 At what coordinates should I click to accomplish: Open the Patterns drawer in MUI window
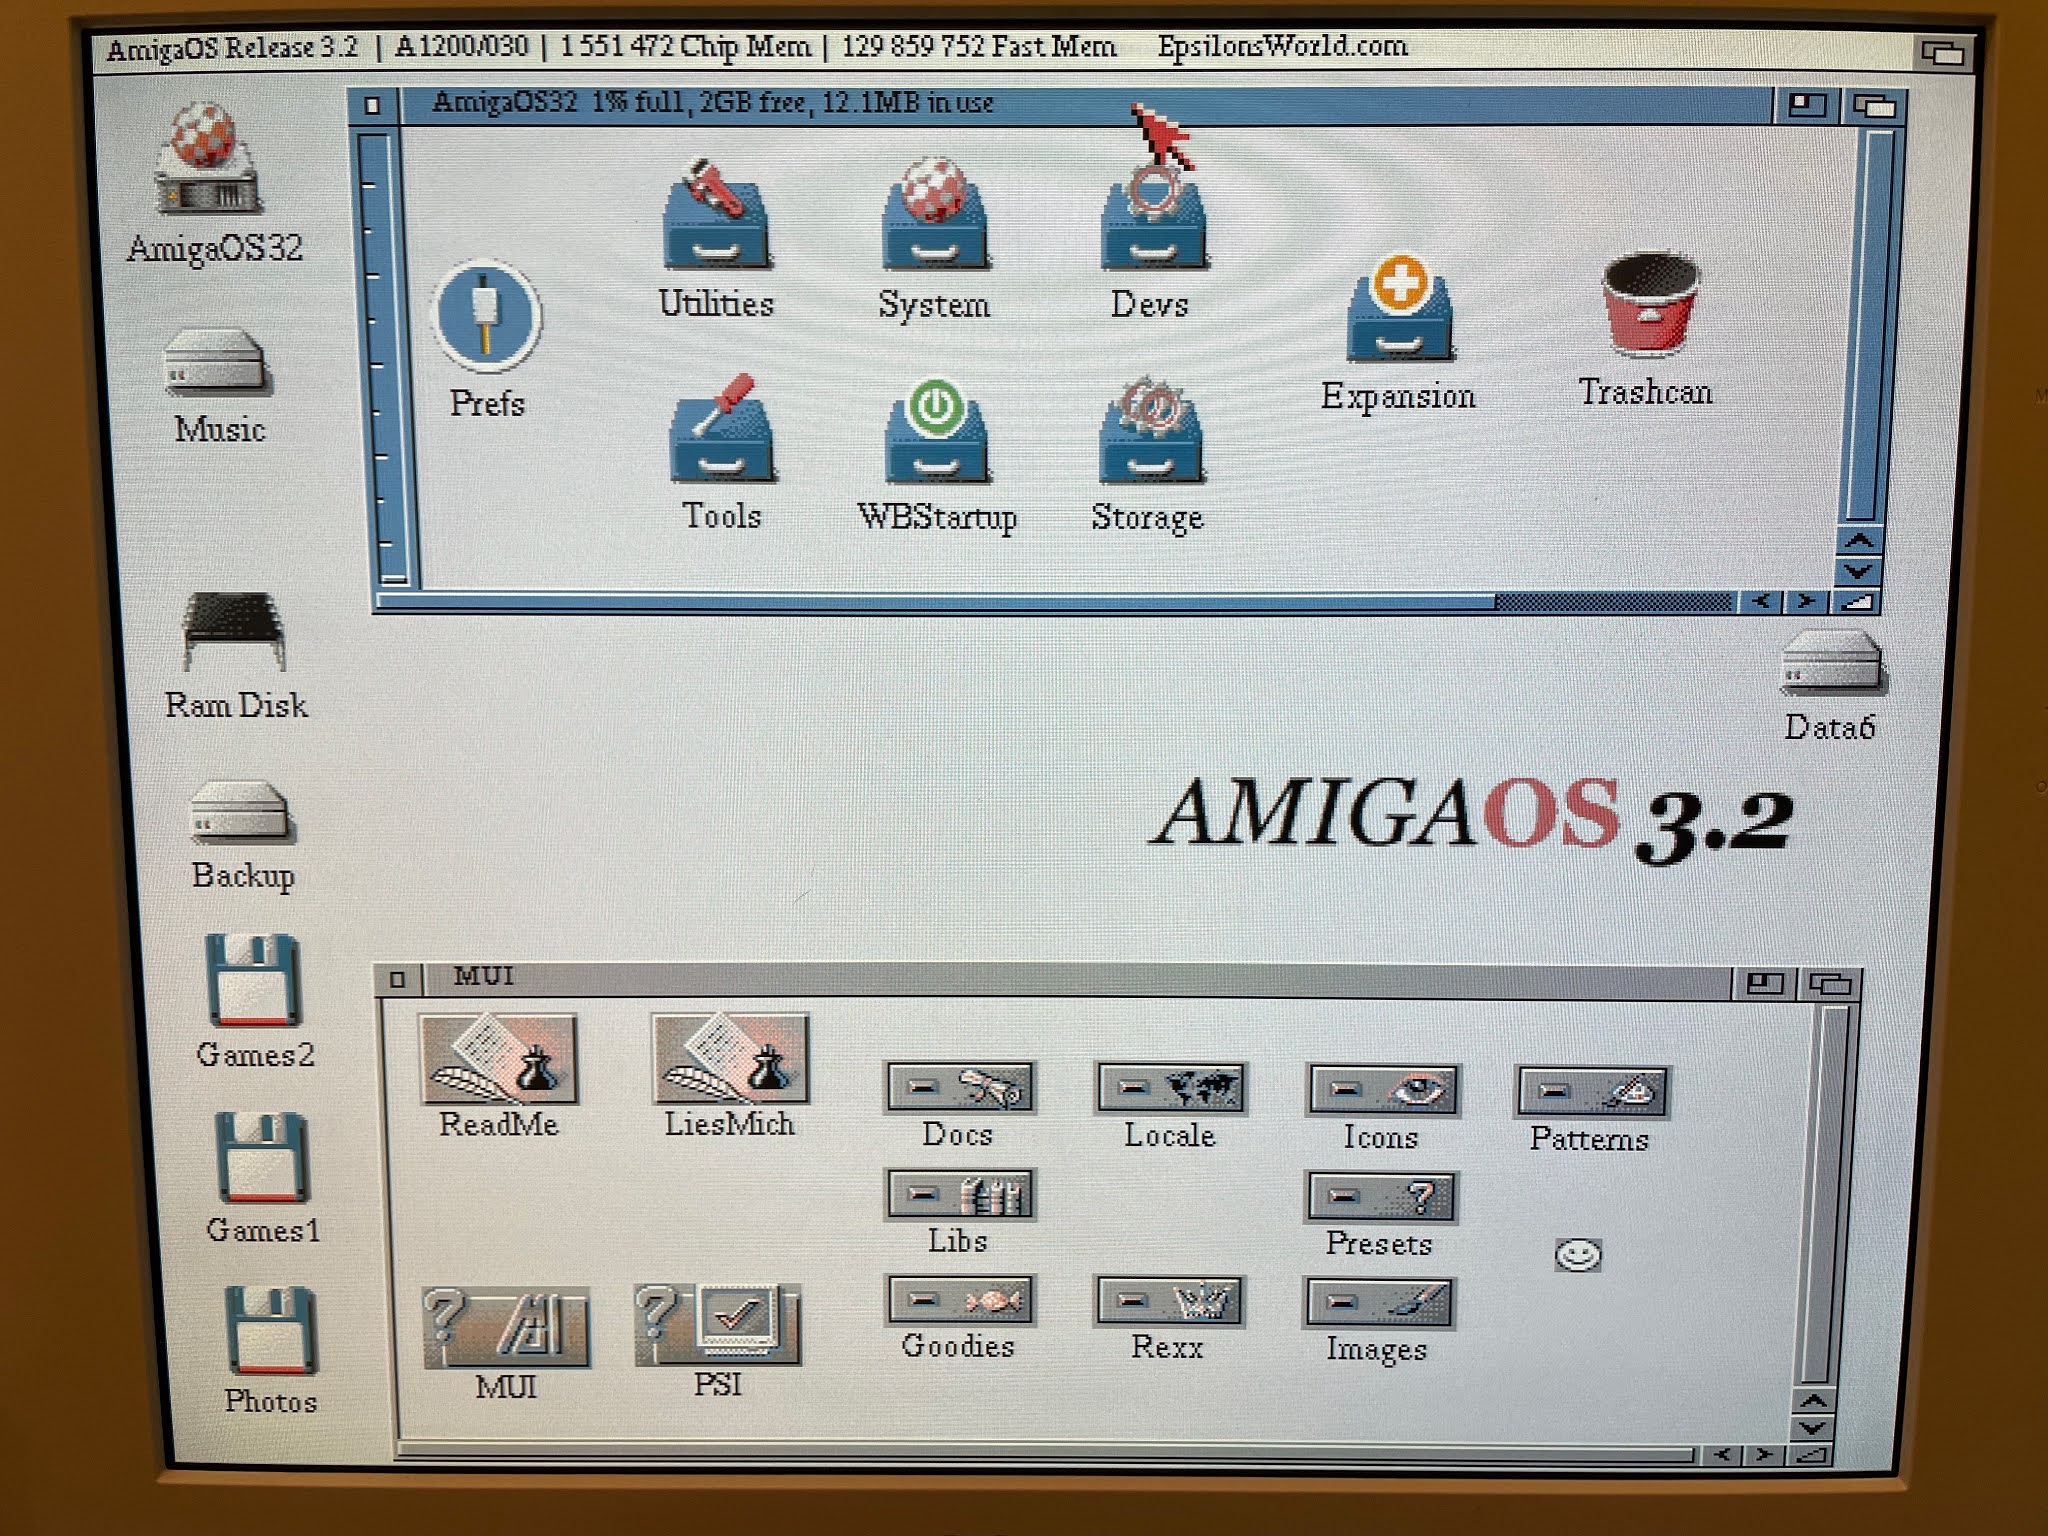point(1592,1091)
